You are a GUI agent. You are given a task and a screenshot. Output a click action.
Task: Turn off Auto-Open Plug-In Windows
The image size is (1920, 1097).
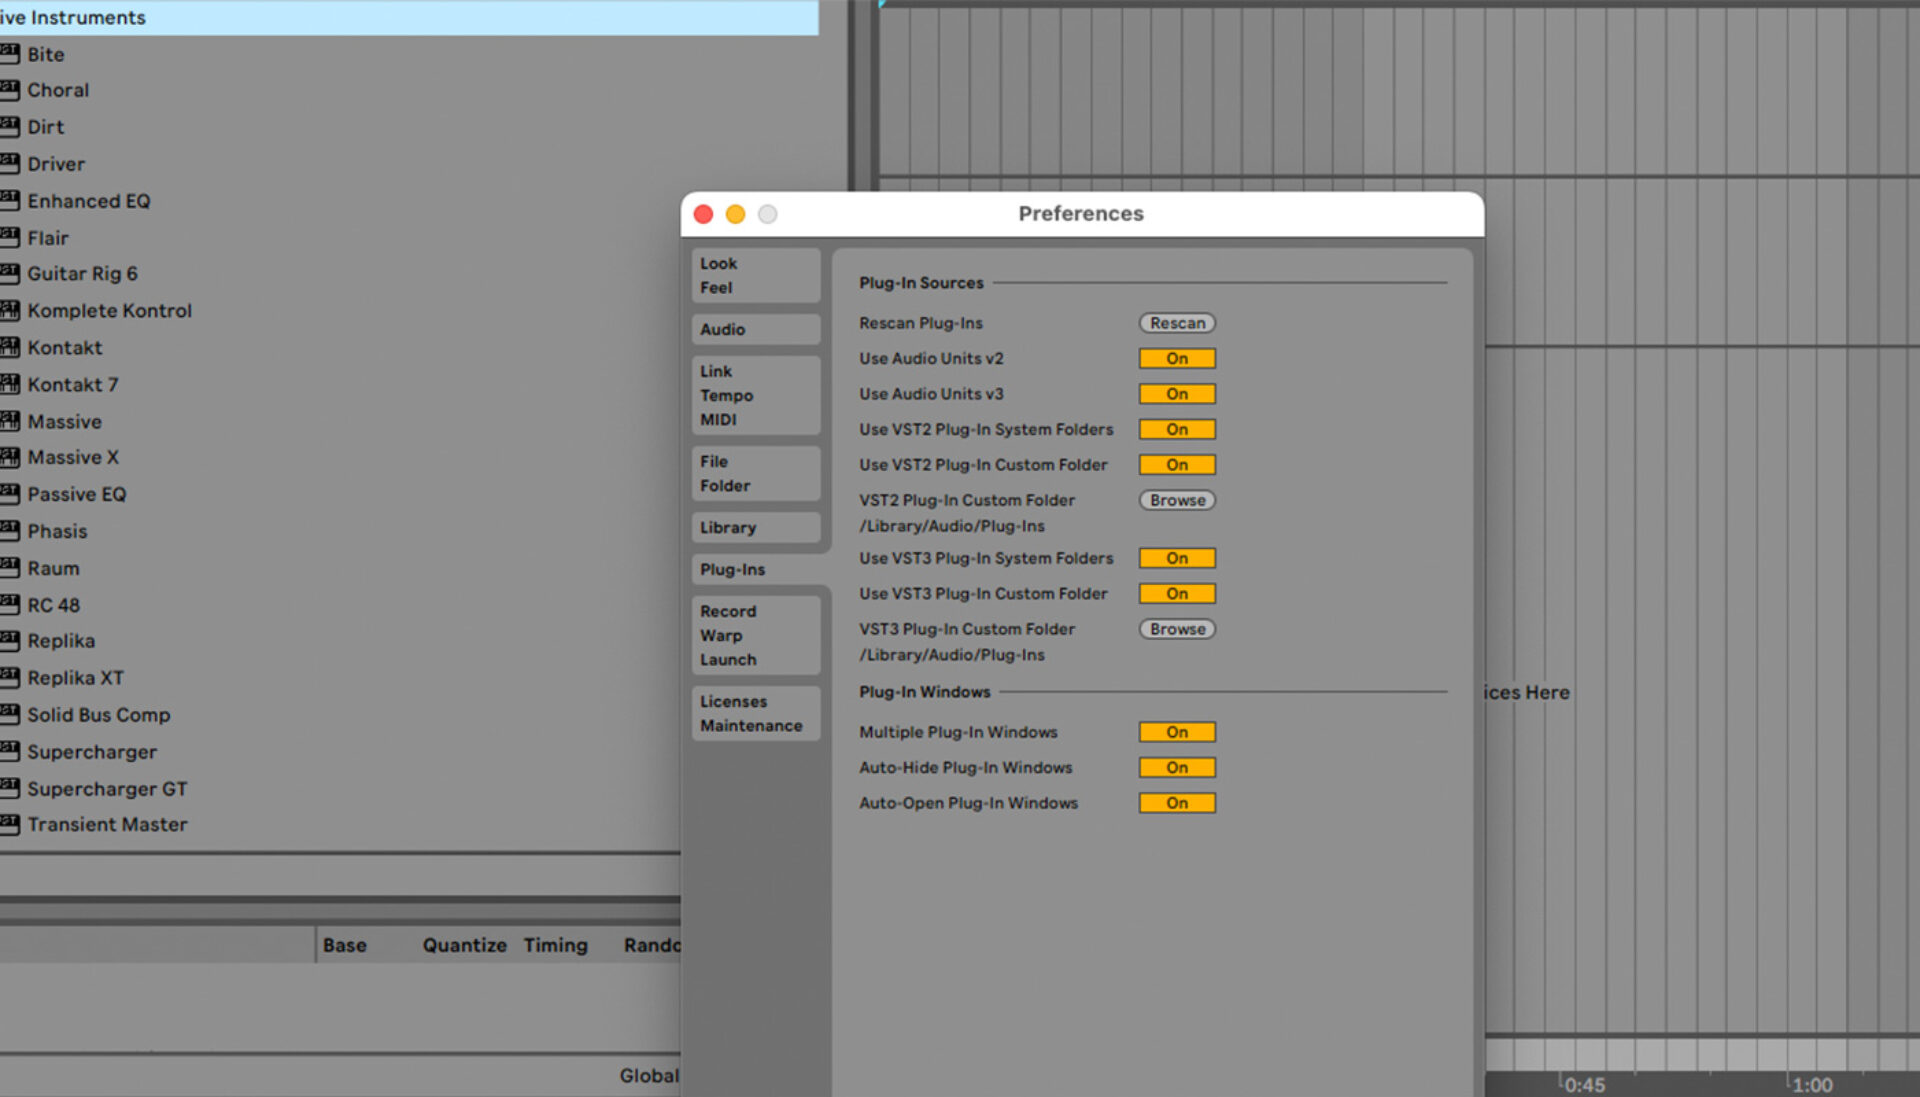[x=1176, y=802]
